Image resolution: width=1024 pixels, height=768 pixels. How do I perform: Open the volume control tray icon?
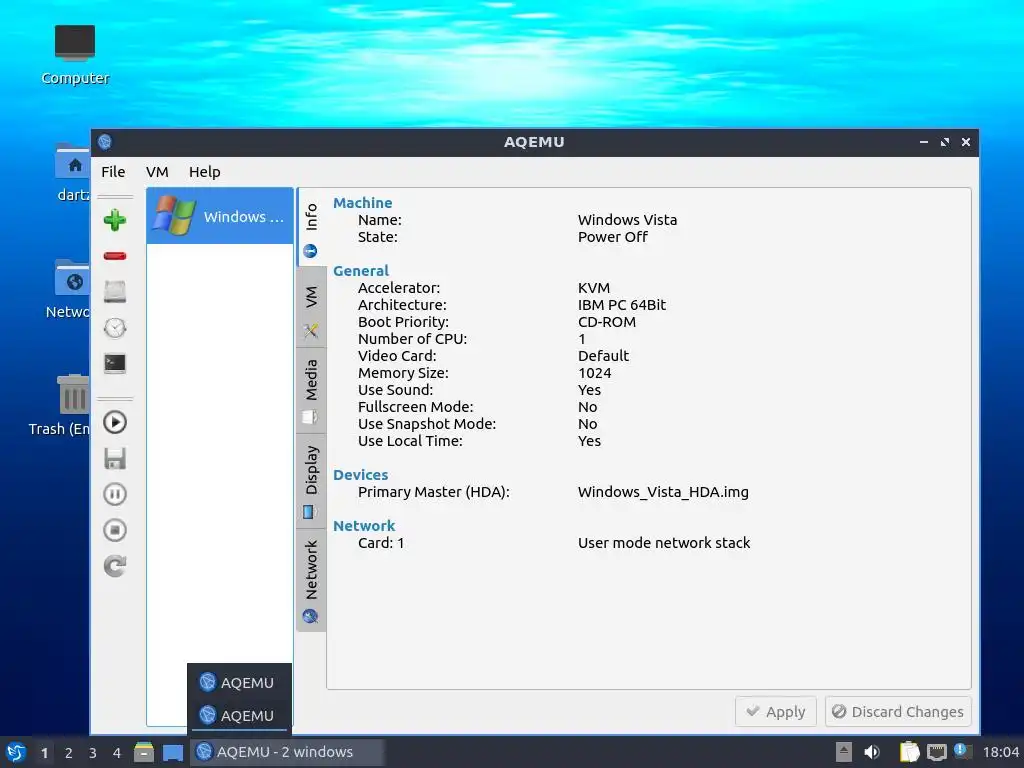tap(872, 752)
